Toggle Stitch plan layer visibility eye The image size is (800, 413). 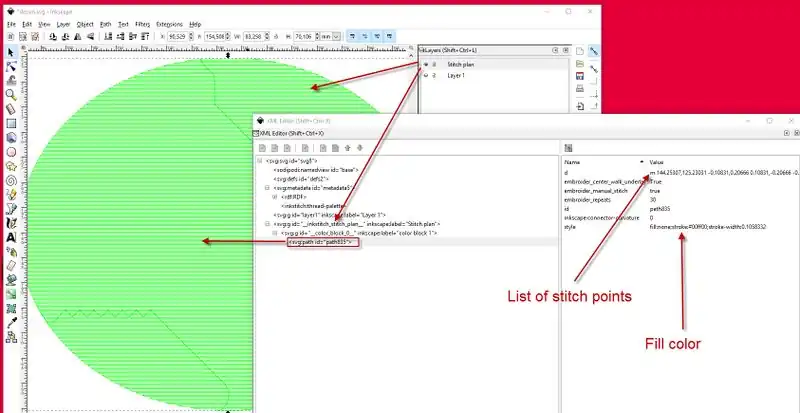426,64
